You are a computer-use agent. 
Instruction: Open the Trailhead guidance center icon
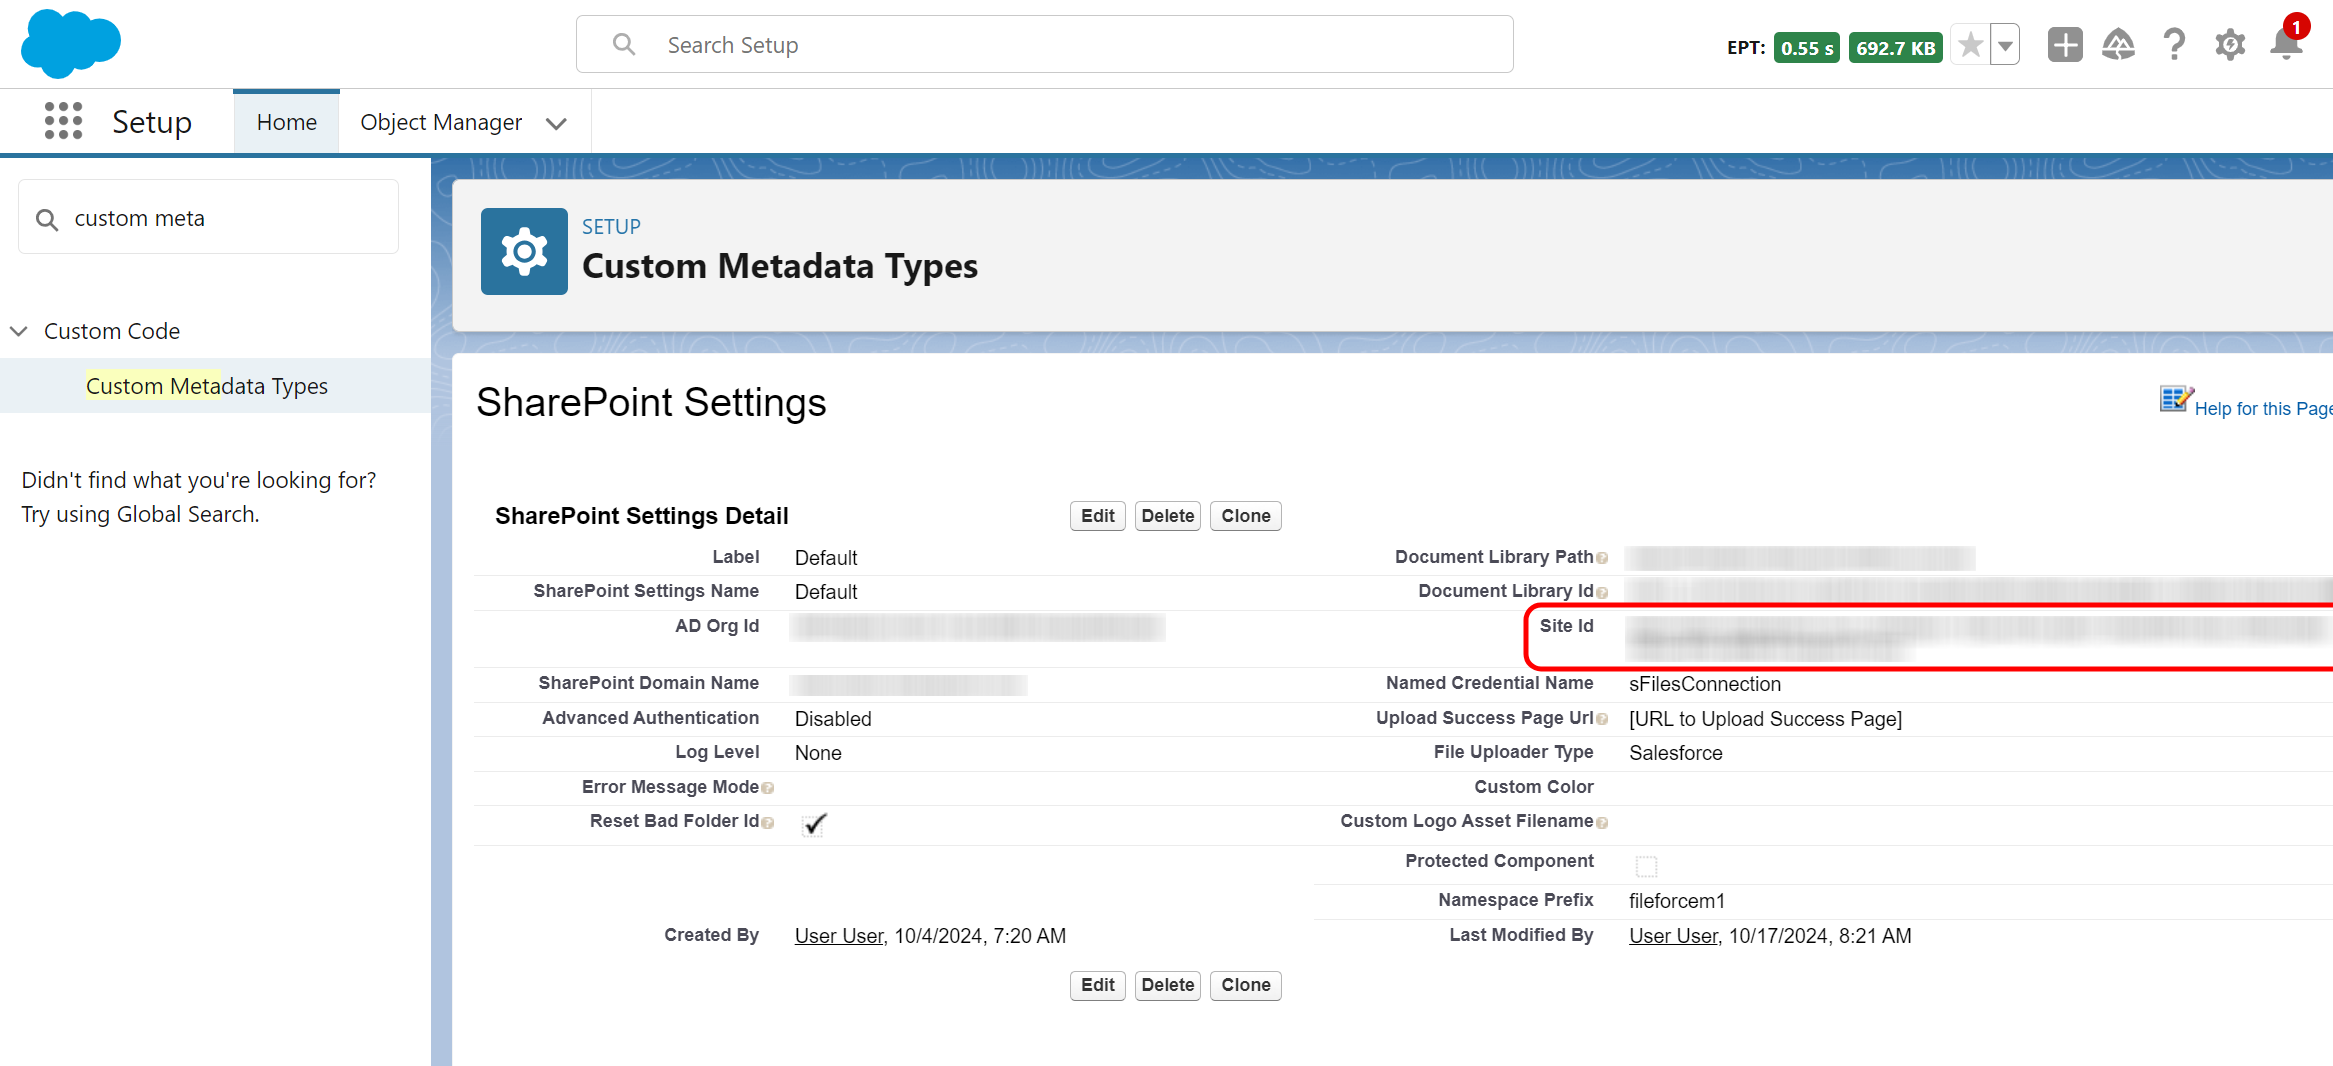click(2118, 45)
